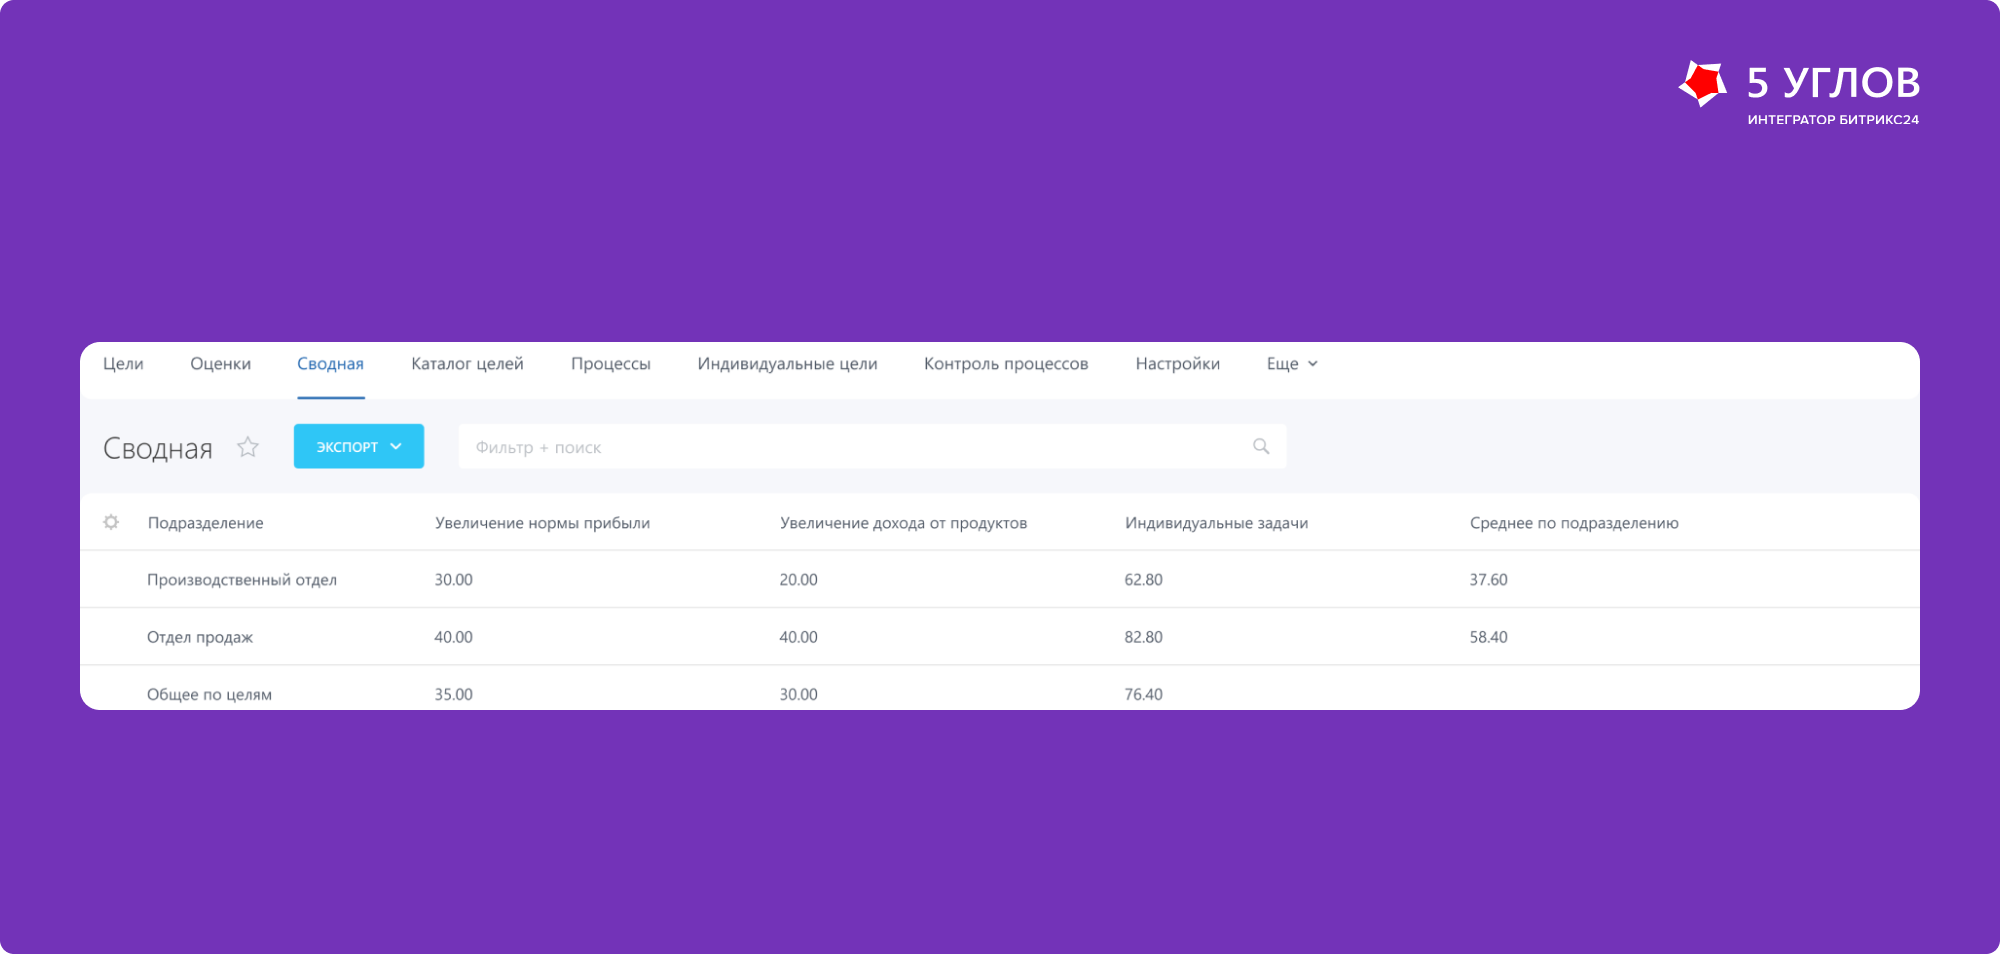Go to the Процессы tab

click(610, 364)
